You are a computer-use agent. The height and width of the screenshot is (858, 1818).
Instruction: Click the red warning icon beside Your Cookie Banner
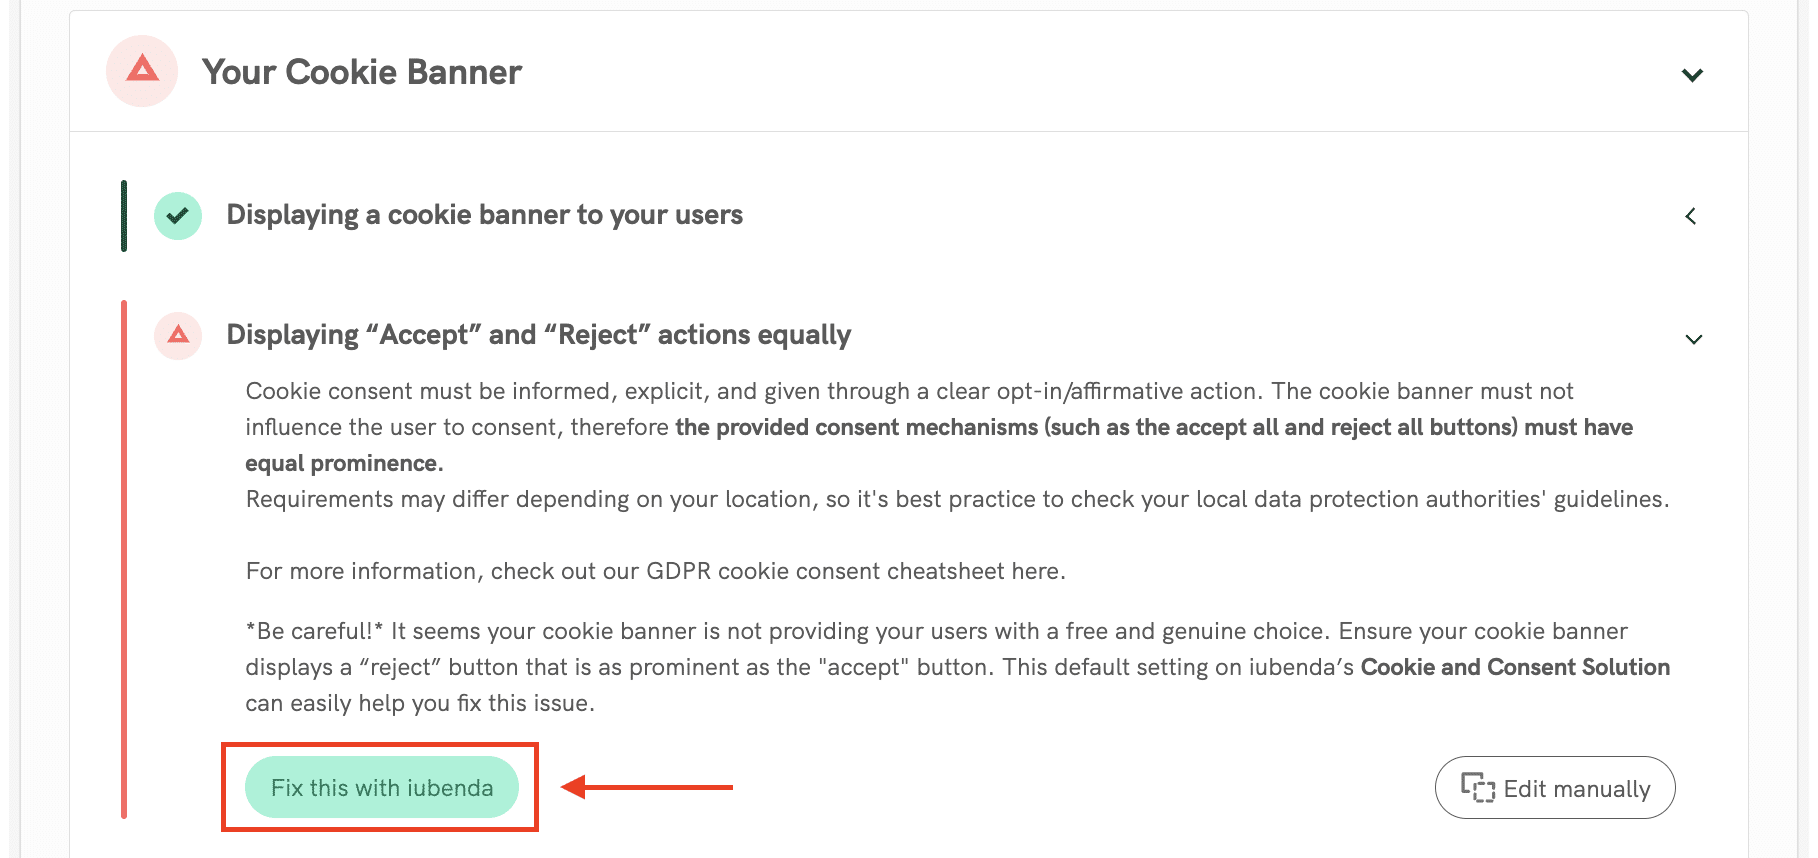pyautogui.click(x=142, y=71)
